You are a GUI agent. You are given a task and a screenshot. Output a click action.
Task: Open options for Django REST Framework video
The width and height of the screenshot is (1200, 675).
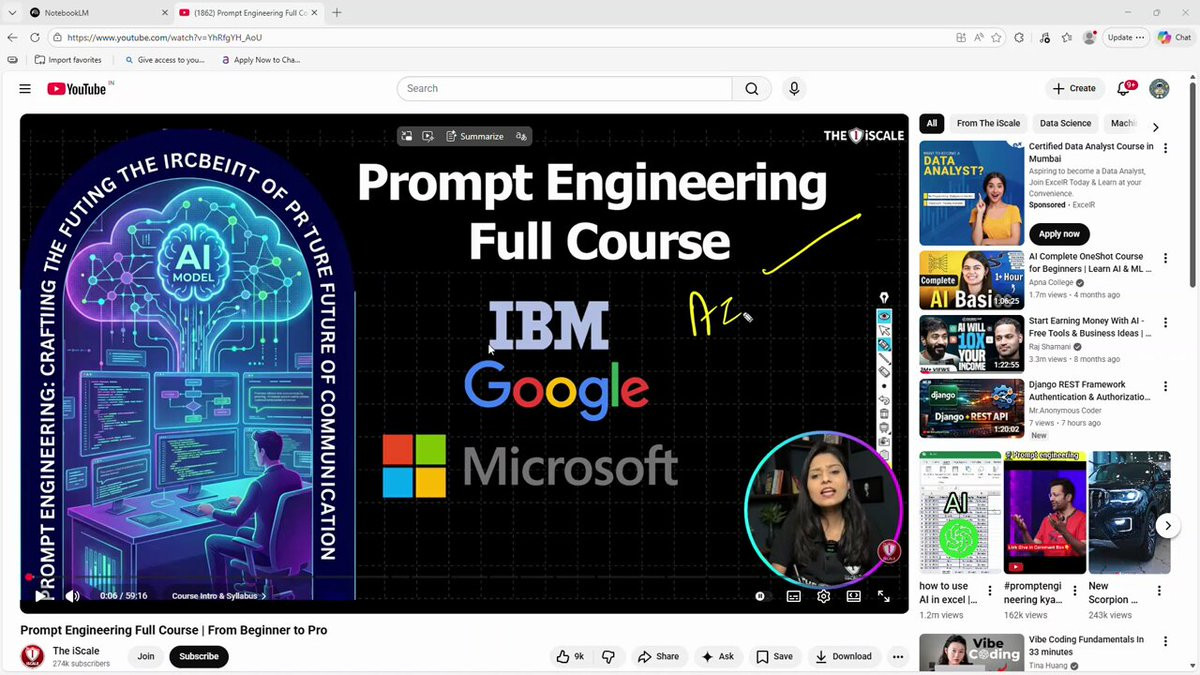tap(1165, 386)
